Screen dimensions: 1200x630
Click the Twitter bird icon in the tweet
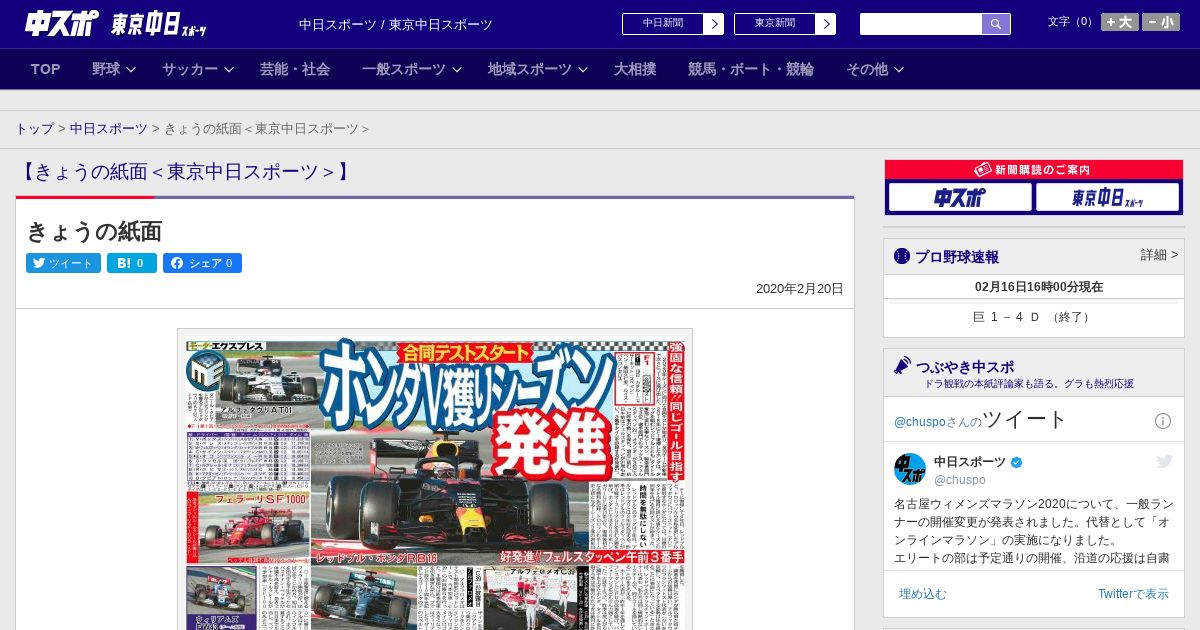[1164, 461]
